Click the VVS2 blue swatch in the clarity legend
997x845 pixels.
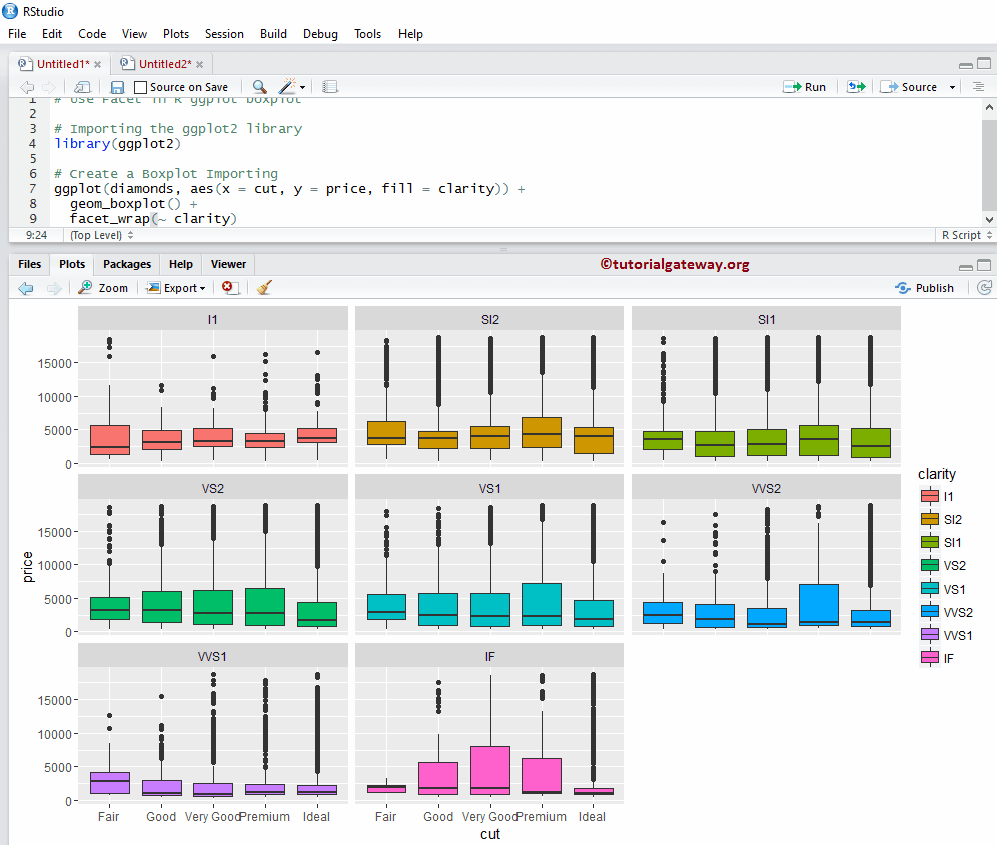(x=929, y=612)
